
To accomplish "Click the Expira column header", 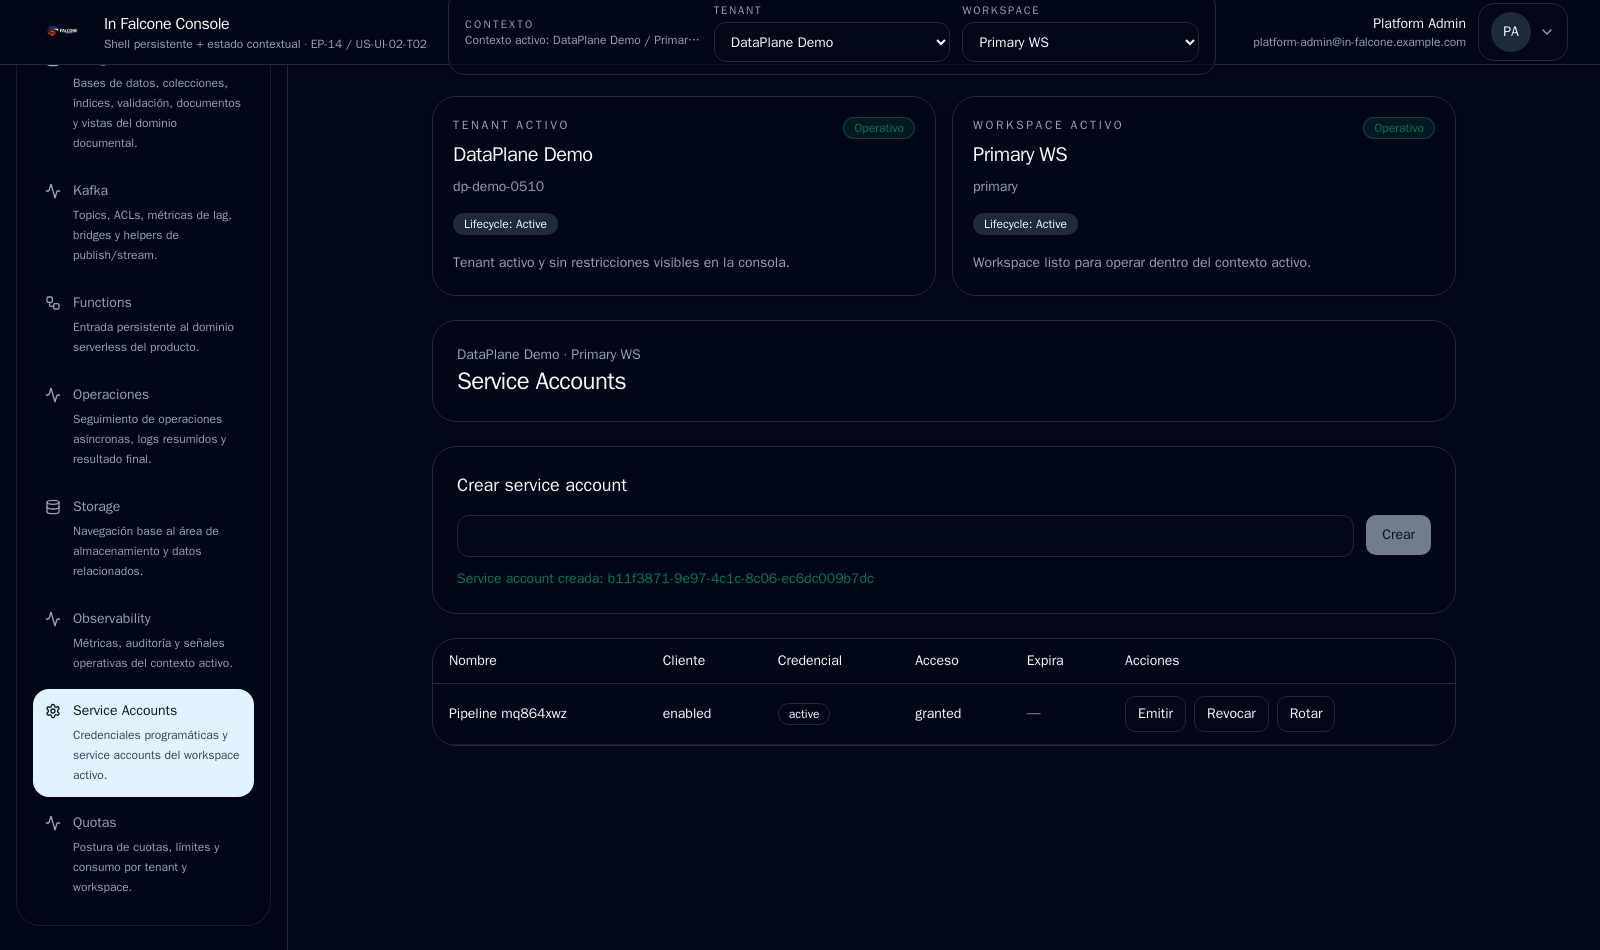I will tap(1045, 661).
